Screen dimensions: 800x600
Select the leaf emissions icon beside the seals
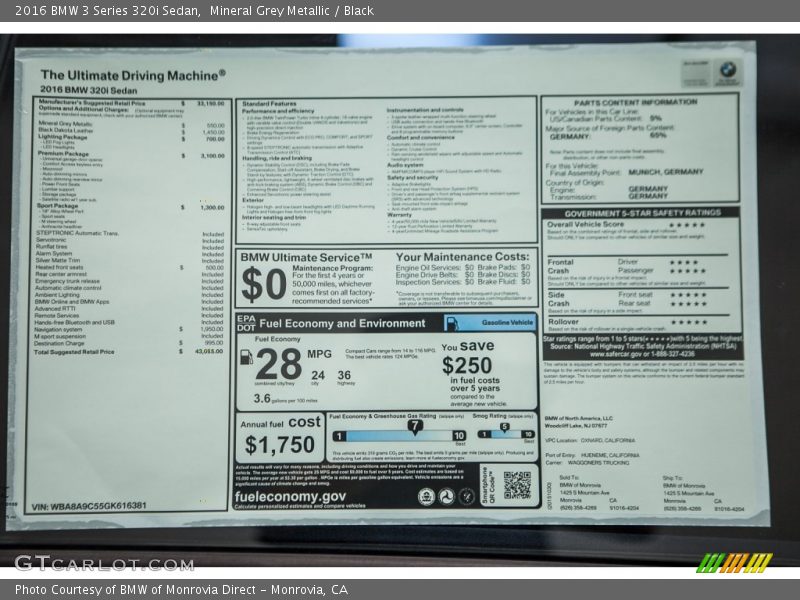[x=467, y=497]
